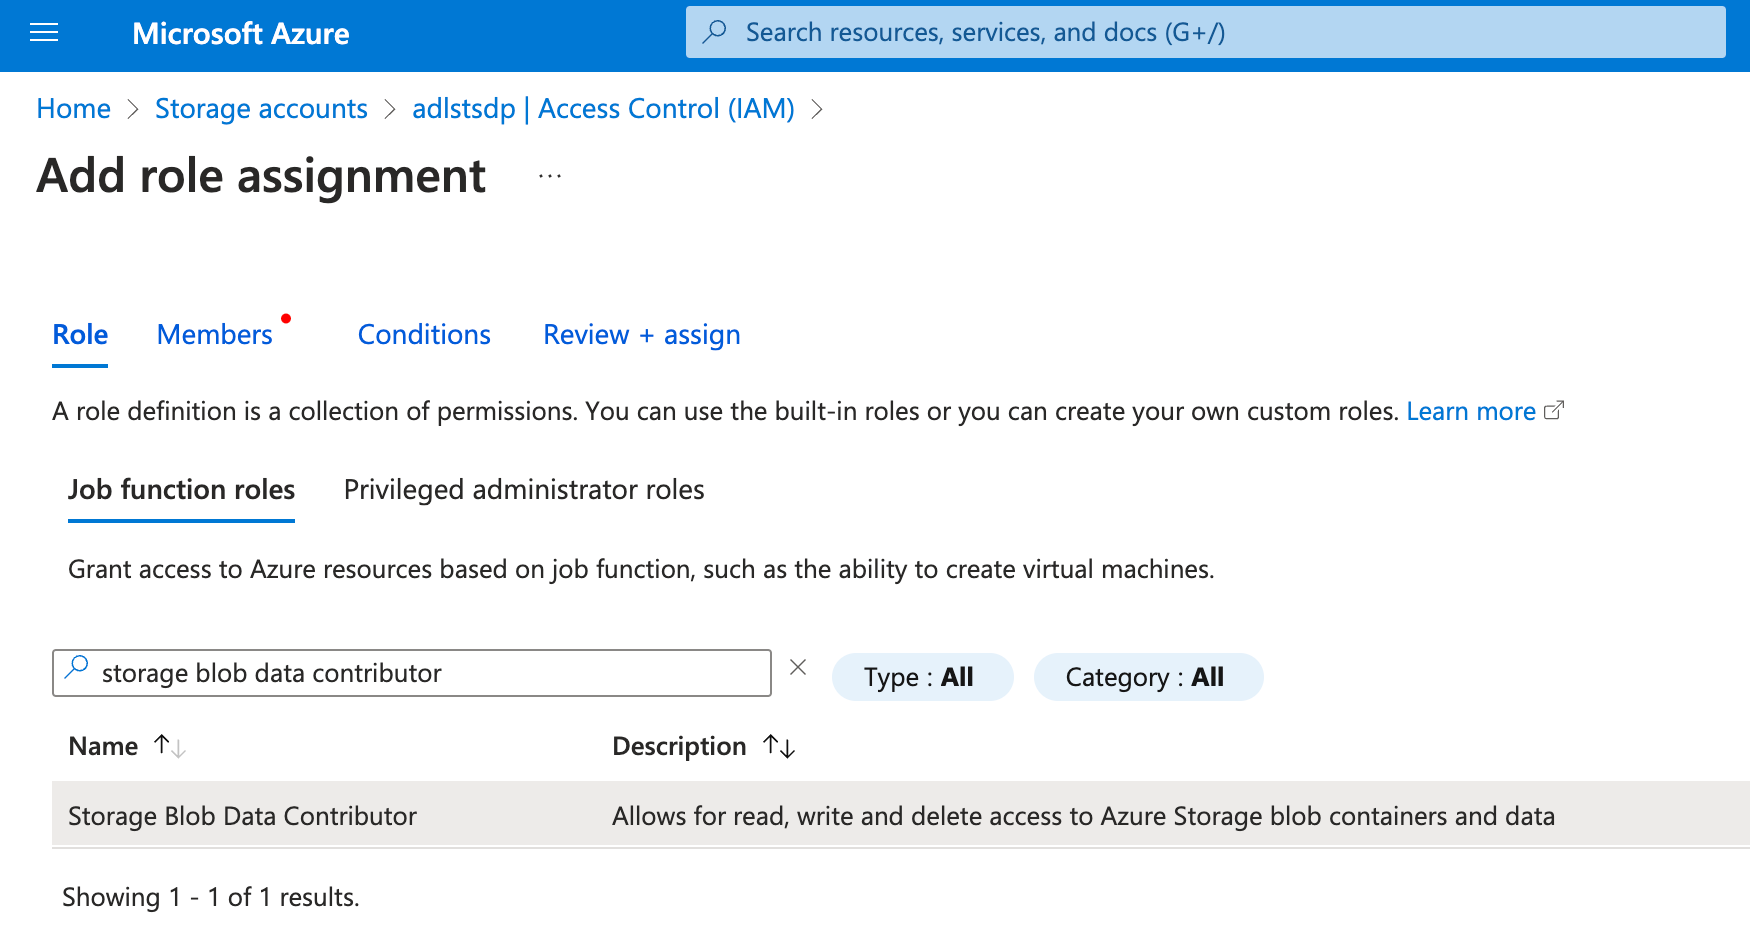The width and height of the screenshot is (1750, 940).
Task: Open the Type : All filter
Action: pyautogui.click(x=921, y=677)
